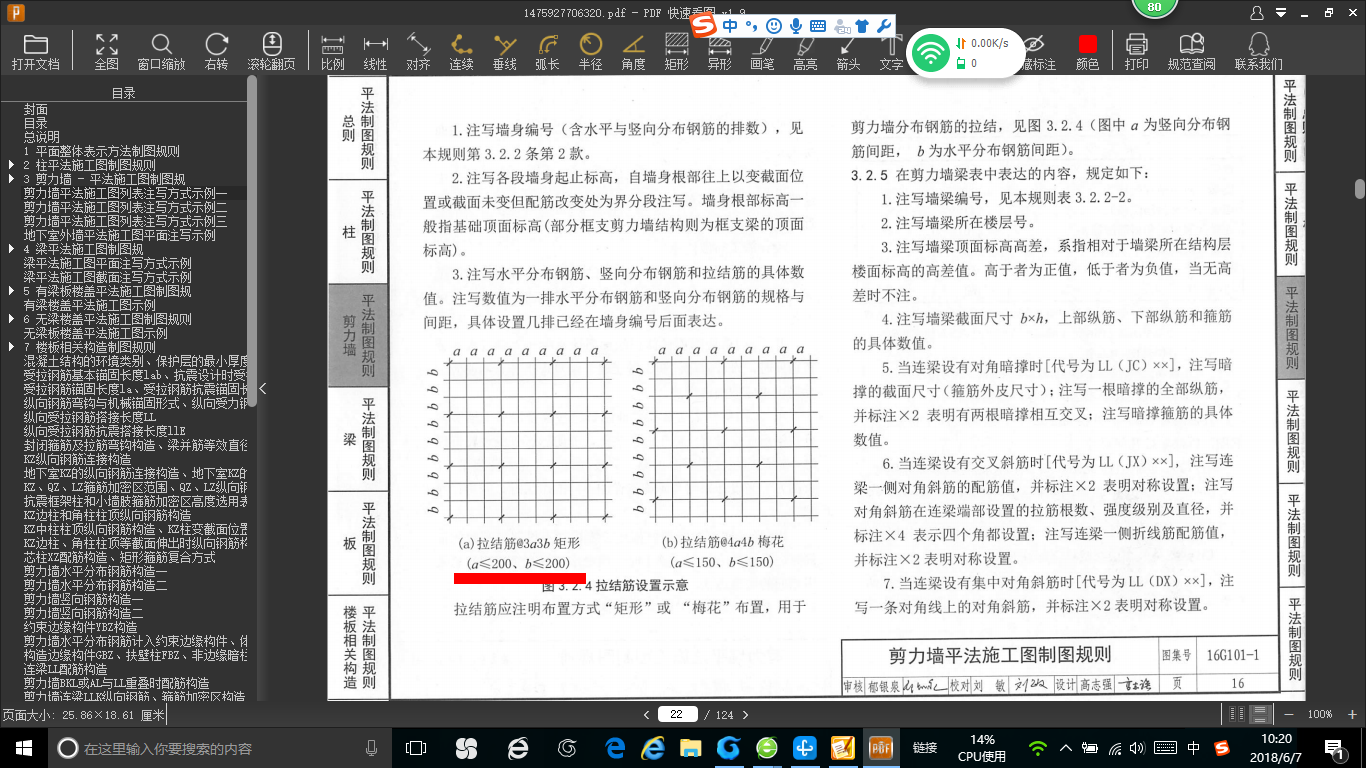Collapse the outline sidebar with chevron
The width and height of the screenshot is (1366, 768).
(x=262, y=388)
